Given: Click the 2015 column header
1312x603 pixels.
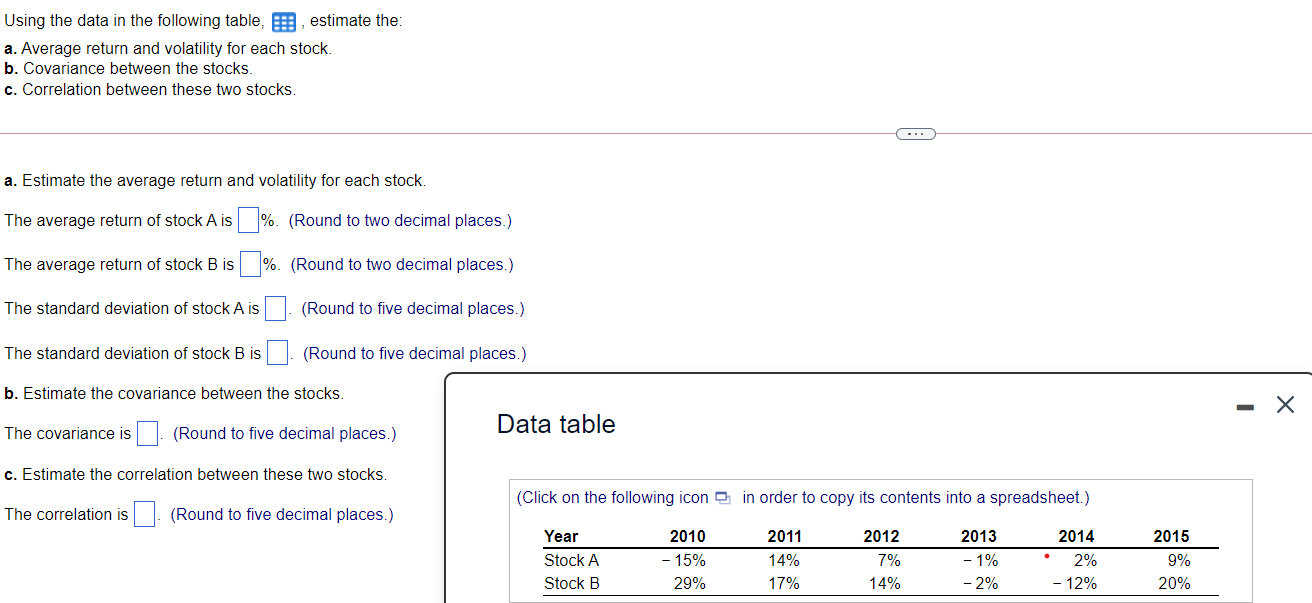Looking at the screenshot, I should click(x=1171, y=536).
